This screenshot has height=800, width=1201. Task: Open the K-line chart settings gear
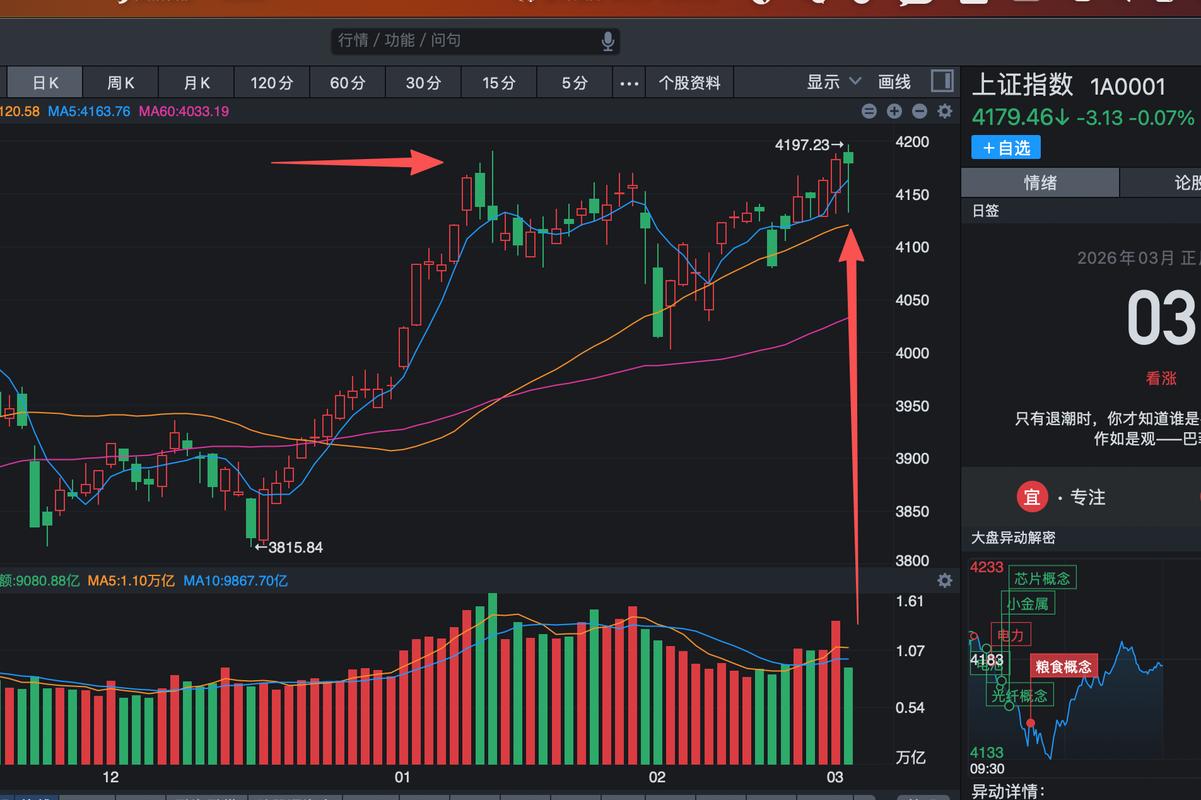(x=944, y=111)
